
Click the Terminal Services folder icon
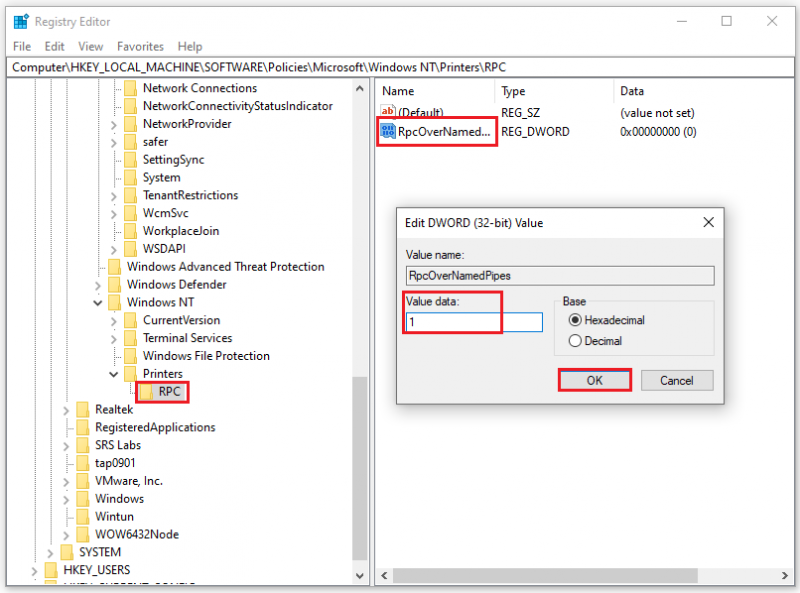tap(130, 338)
